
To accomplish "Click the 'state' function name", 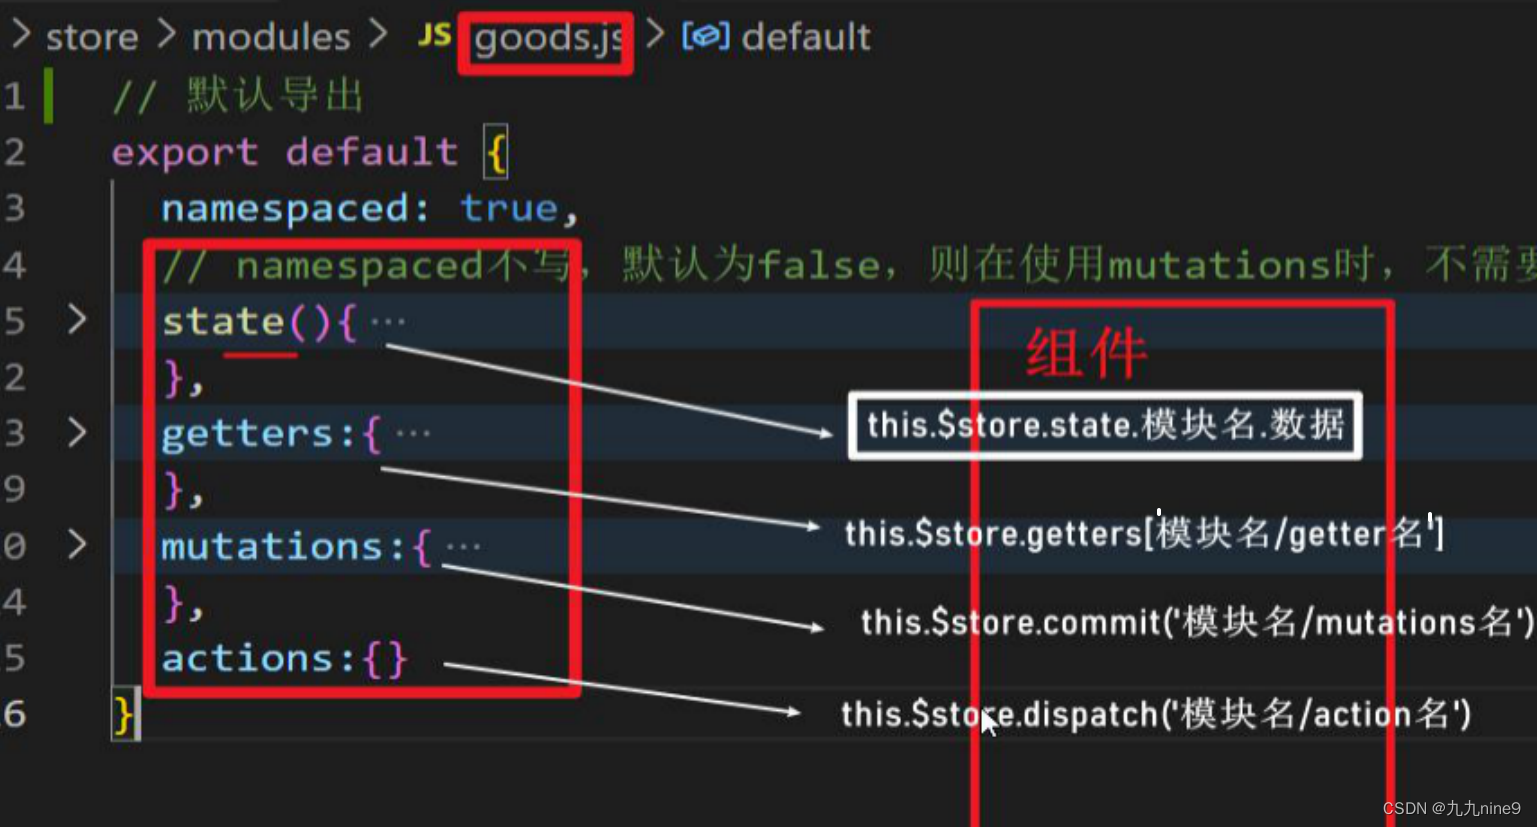I will [x=223, y=321].
